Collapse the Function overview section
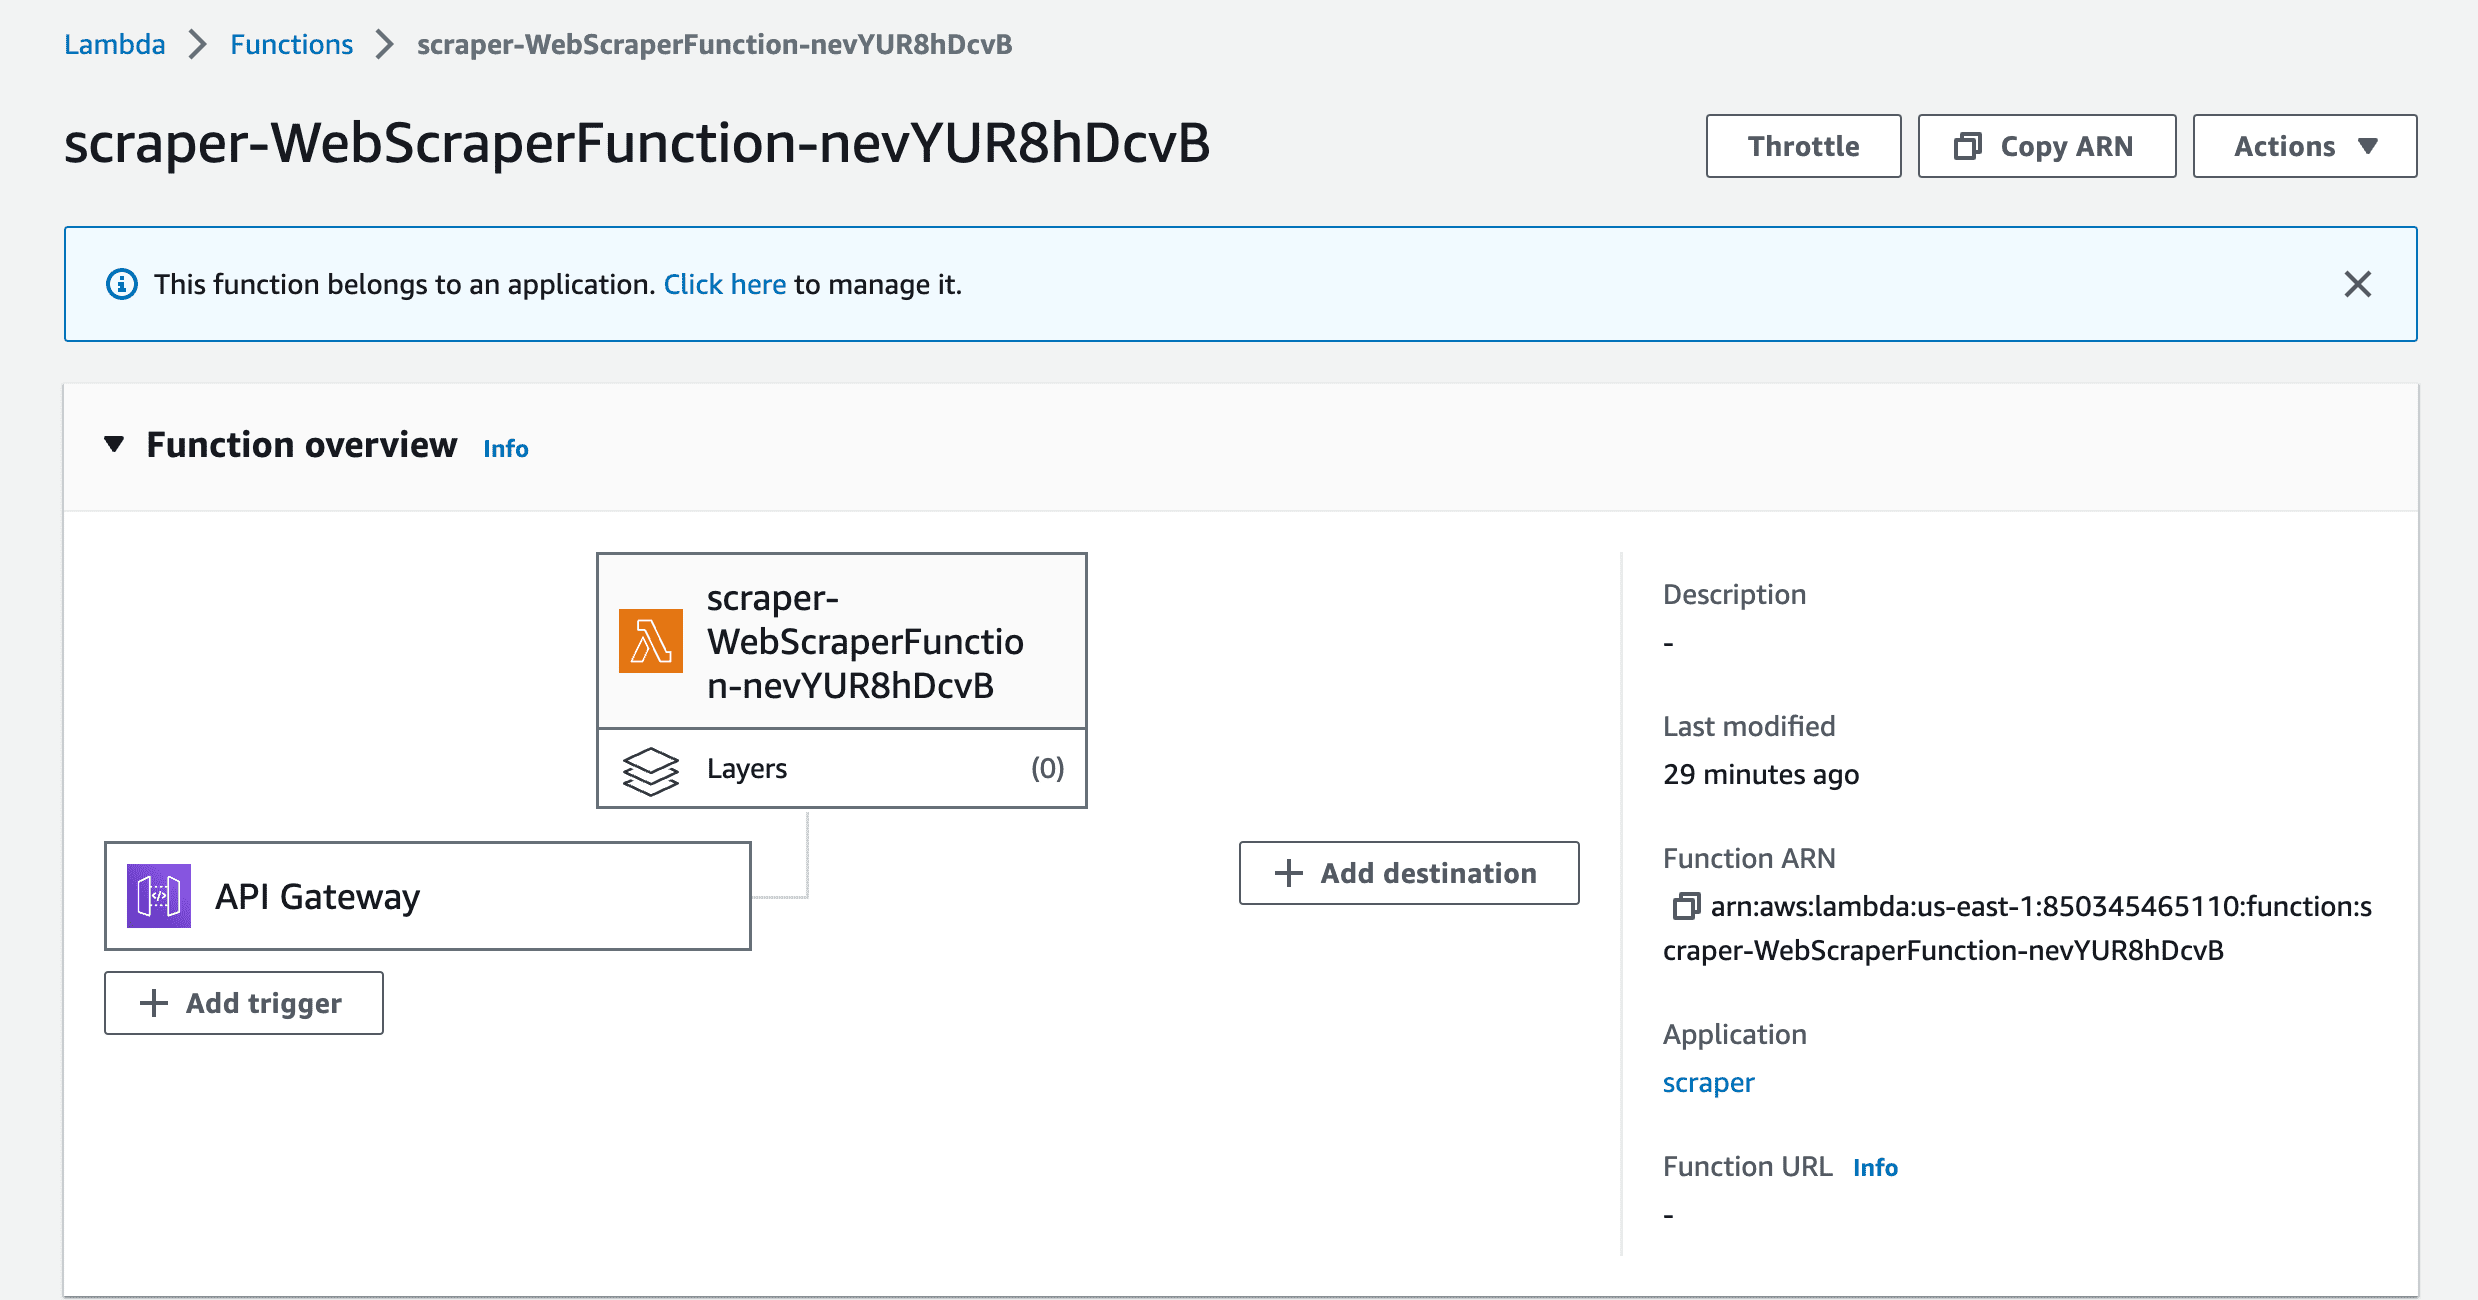 pyautogui.click(x=114, y=445)
